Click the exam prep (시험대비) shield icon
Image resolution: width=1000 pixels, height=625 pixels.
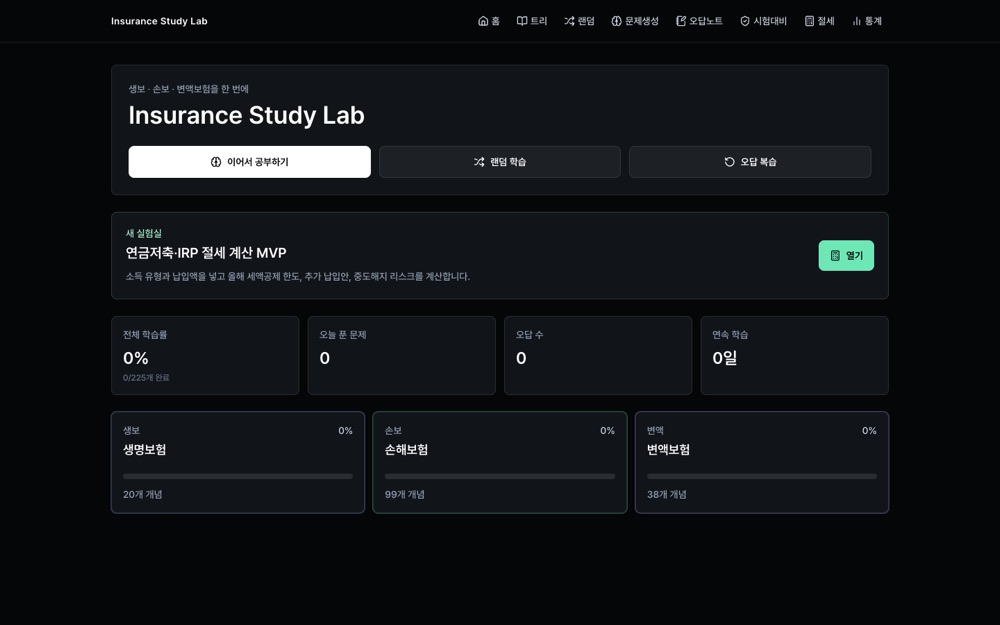(x=744, y=21)
